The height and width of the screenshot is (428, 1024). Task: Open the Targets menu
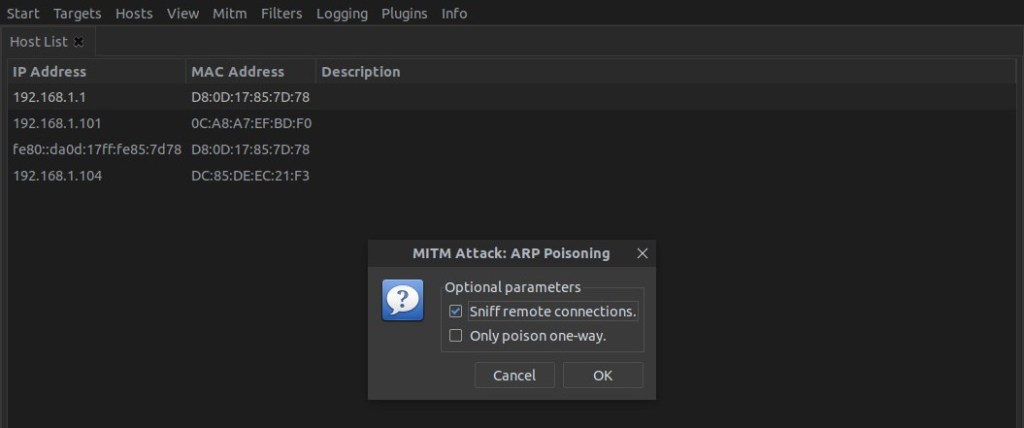pyautogui.click(x=77, y=14)
